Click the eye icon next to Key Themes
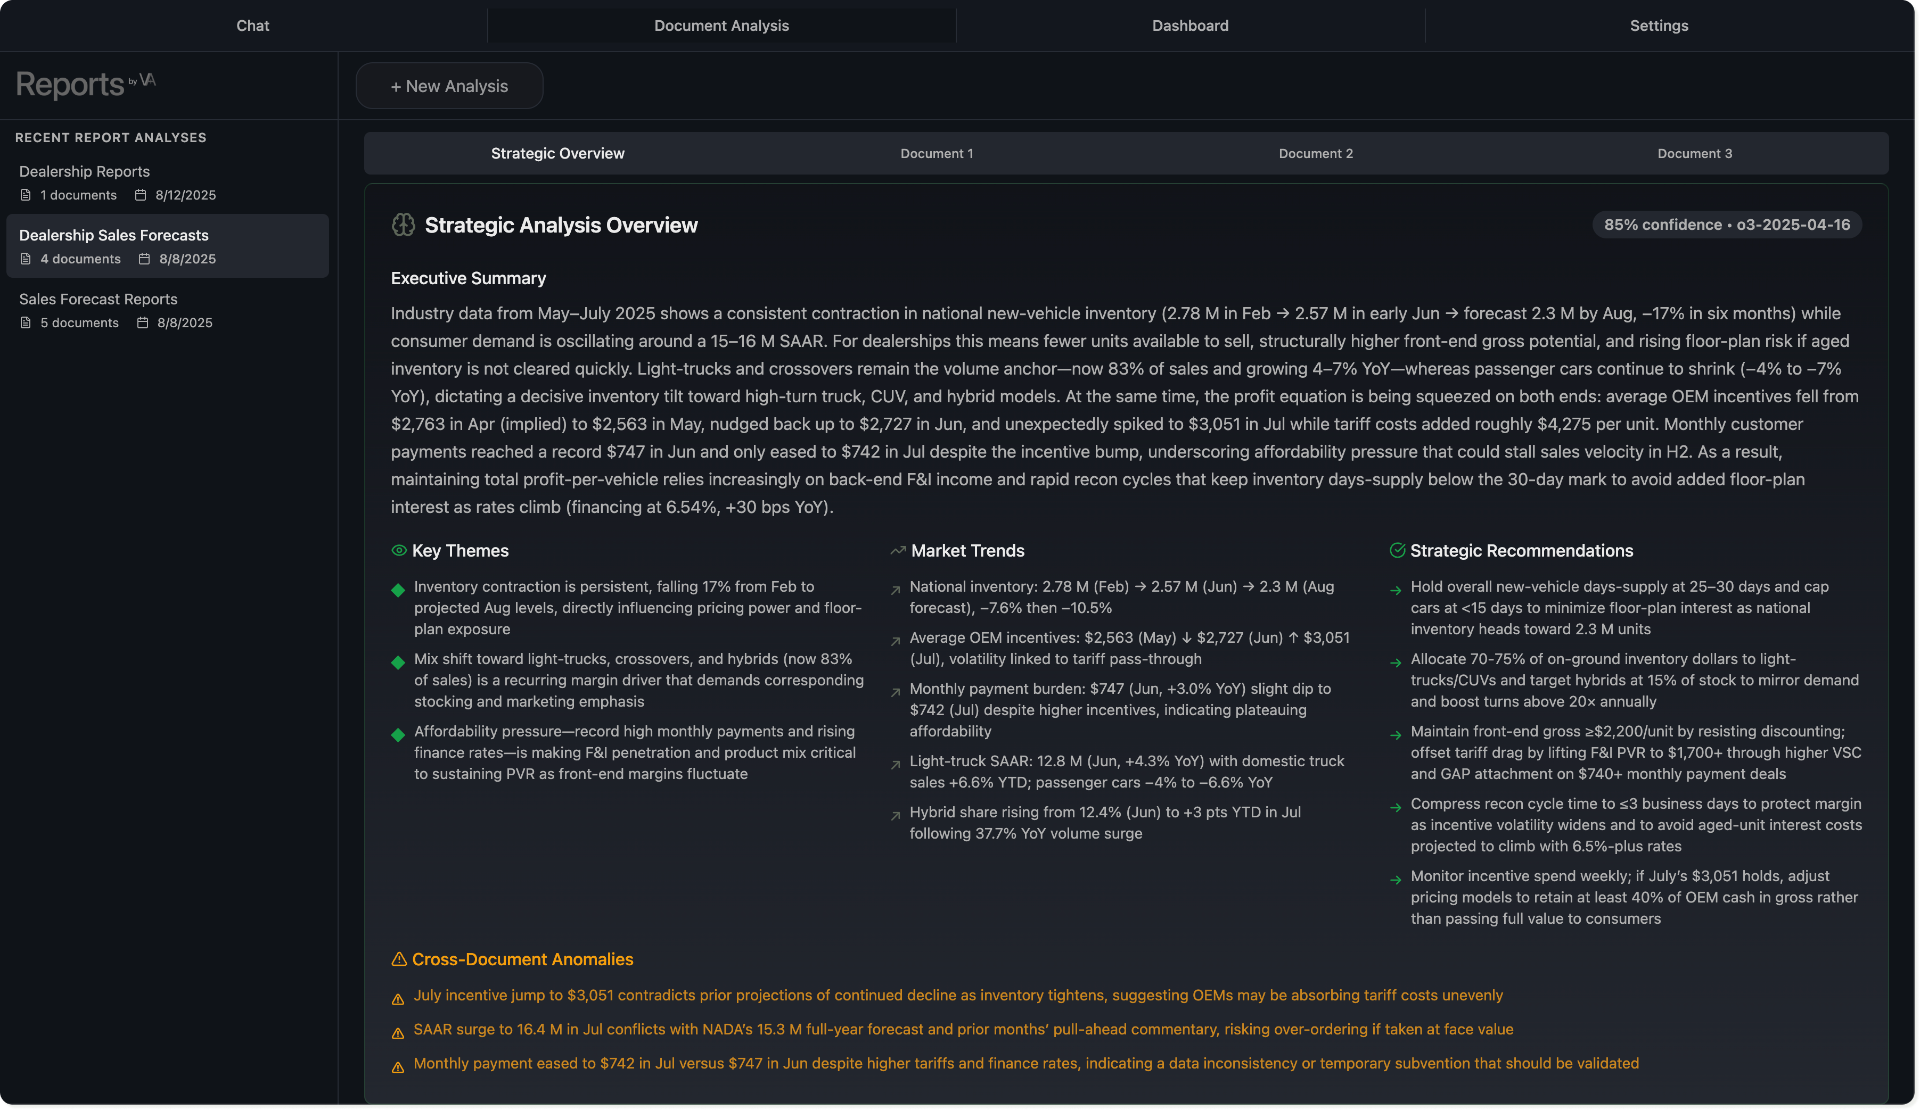This screenshot has width=1920, height=1110. point(399,551)
